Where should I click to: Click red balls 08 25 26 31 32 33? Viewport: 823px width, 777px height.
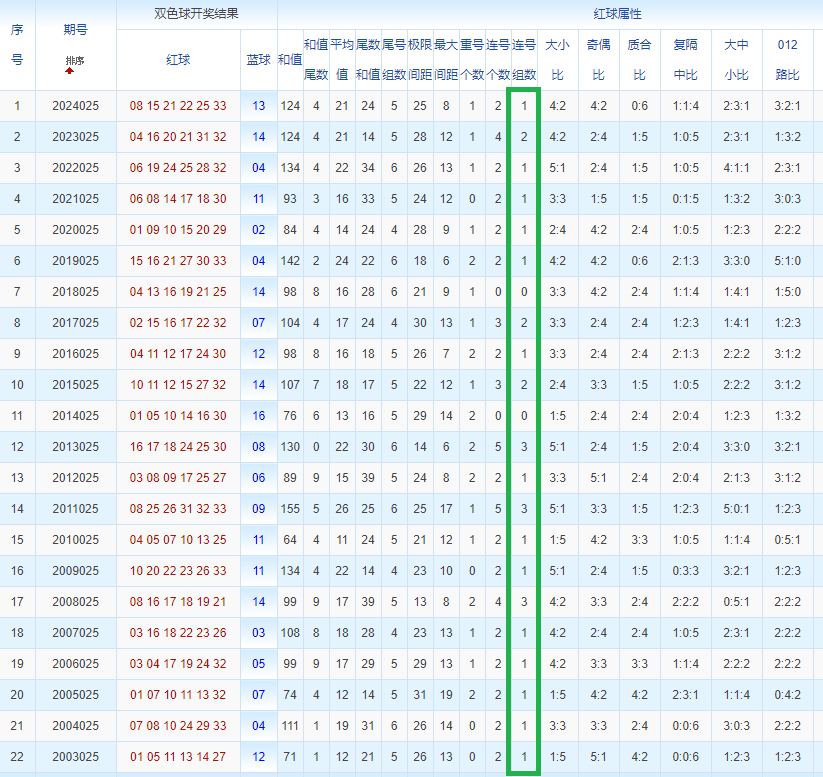[x=178, y=509]
